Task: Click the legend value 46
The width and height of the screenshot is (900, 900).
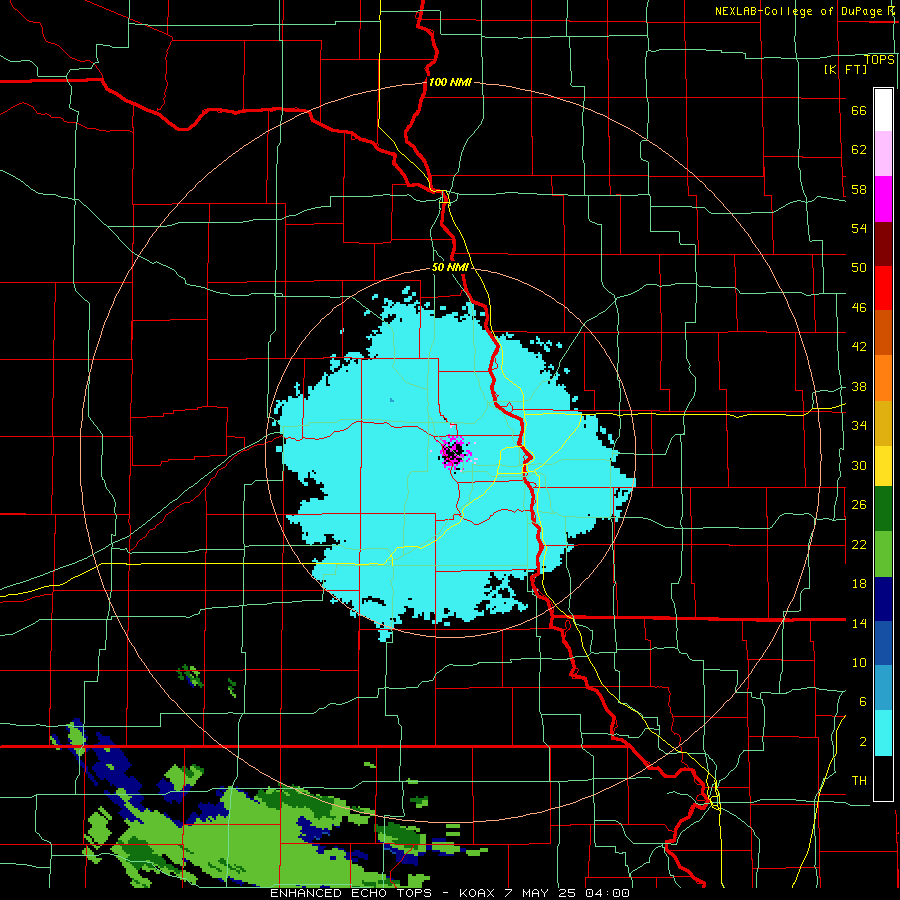Action: pyautogui.click(x=859, y=308)
